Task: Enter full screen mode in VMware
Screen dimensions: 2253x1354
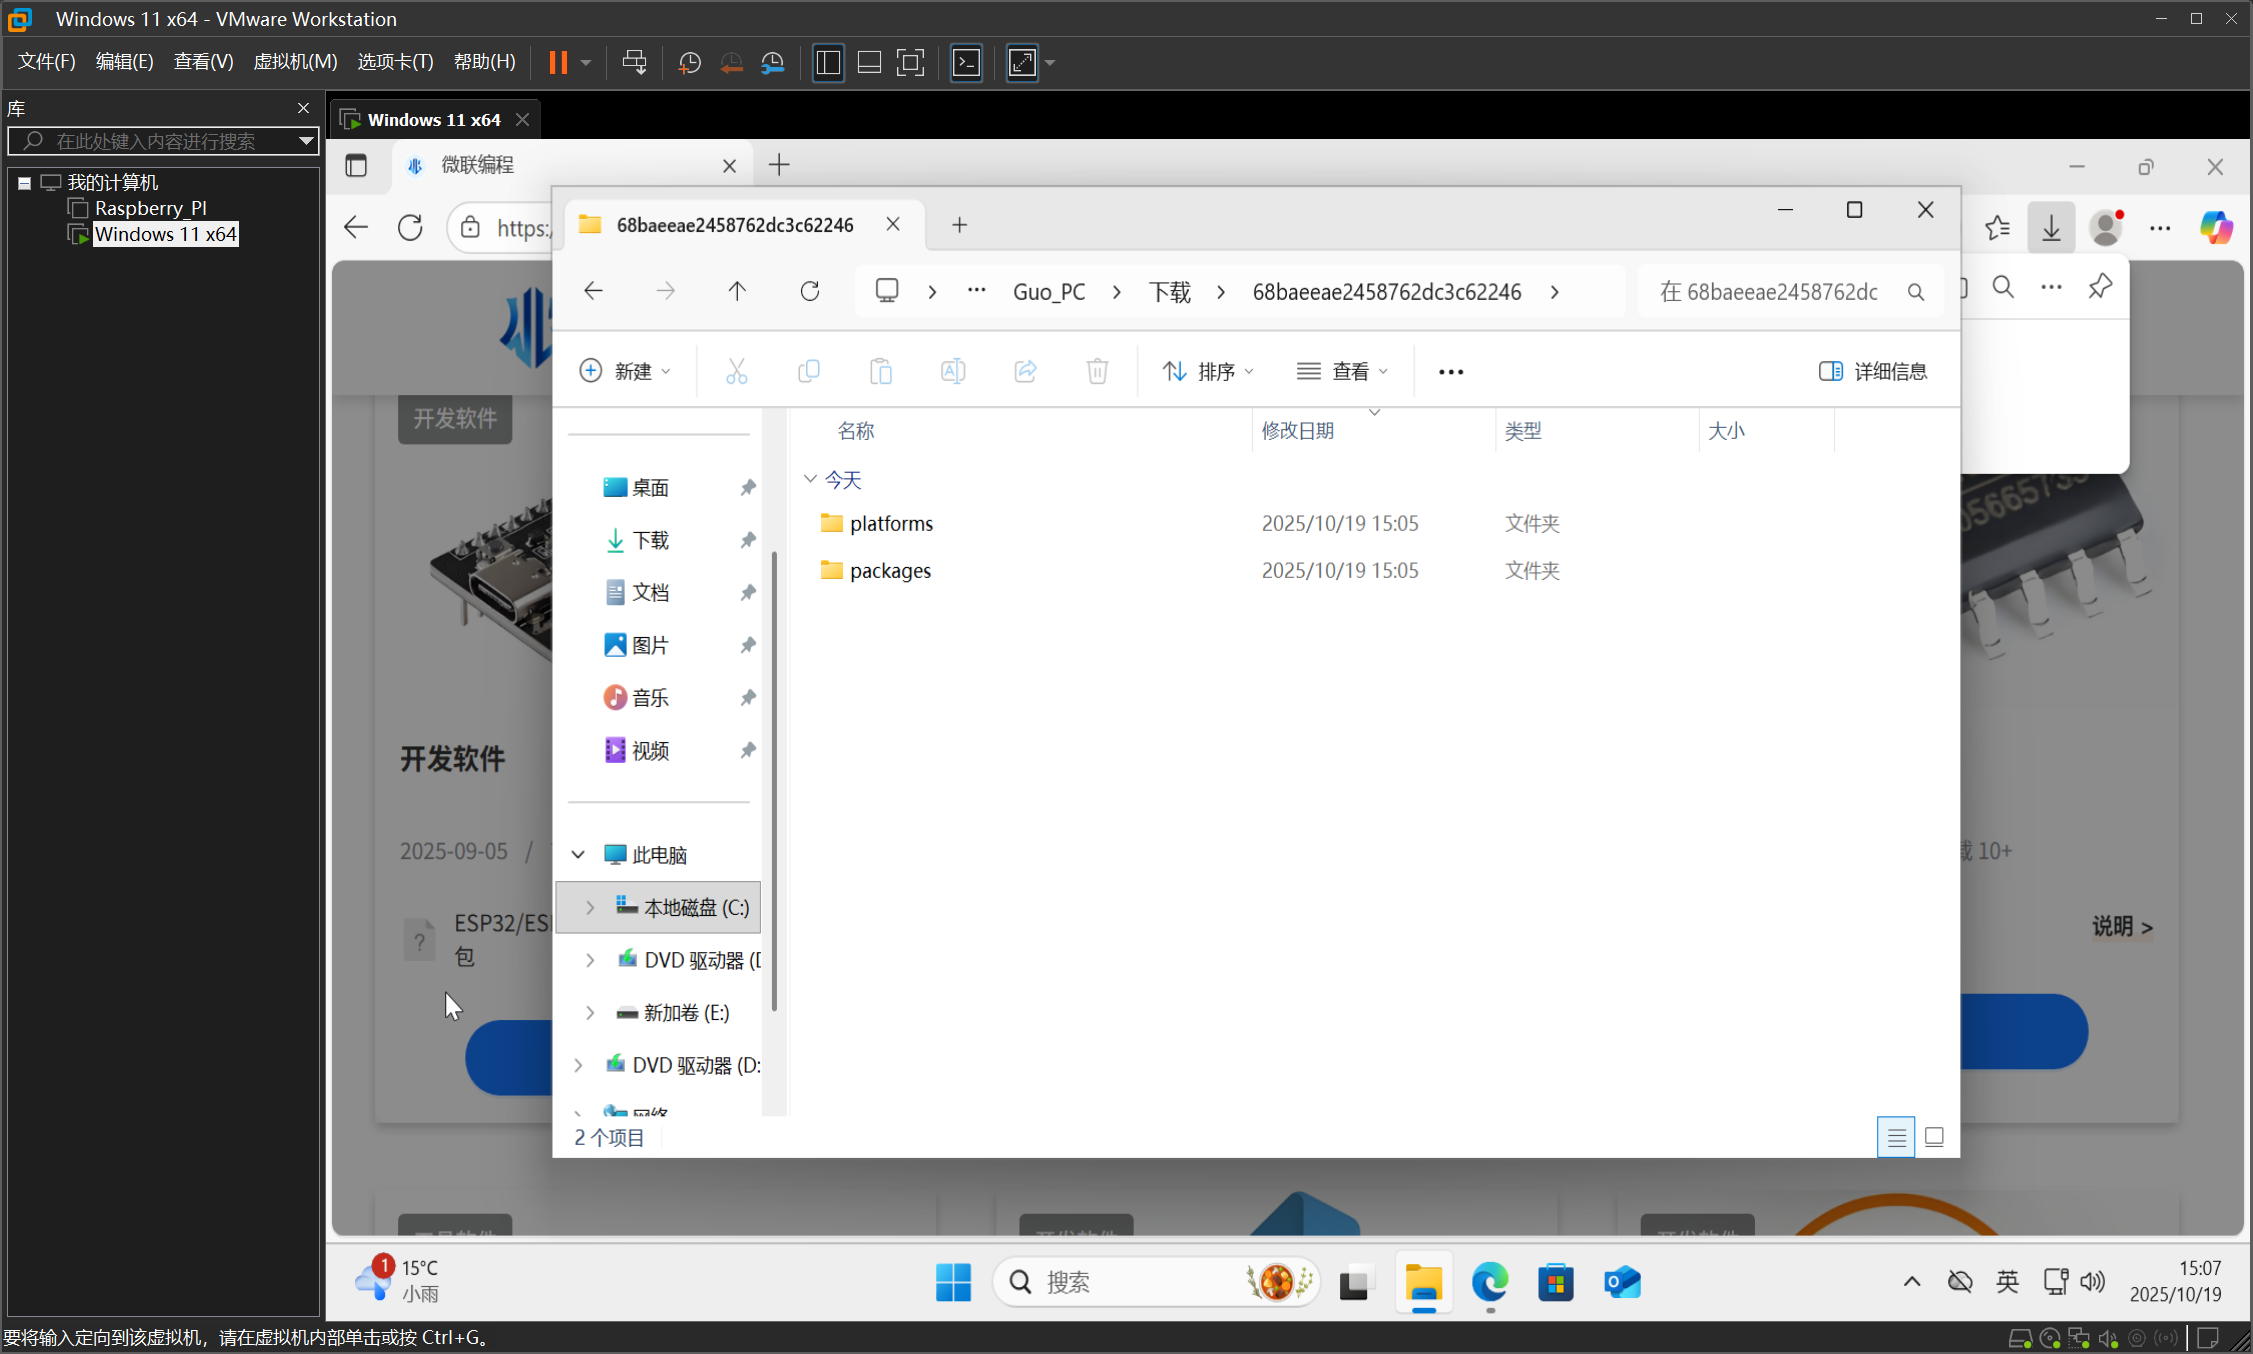Action: coord(1022,62)
